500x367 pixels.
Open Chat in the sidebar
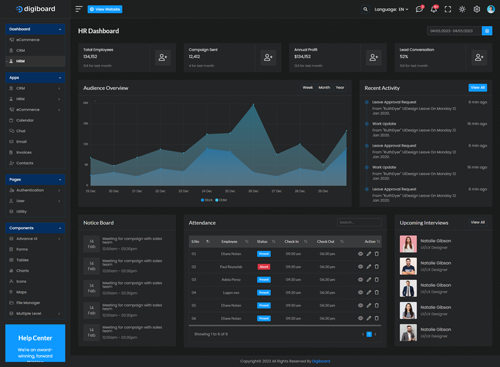click(x=35, y=131)
